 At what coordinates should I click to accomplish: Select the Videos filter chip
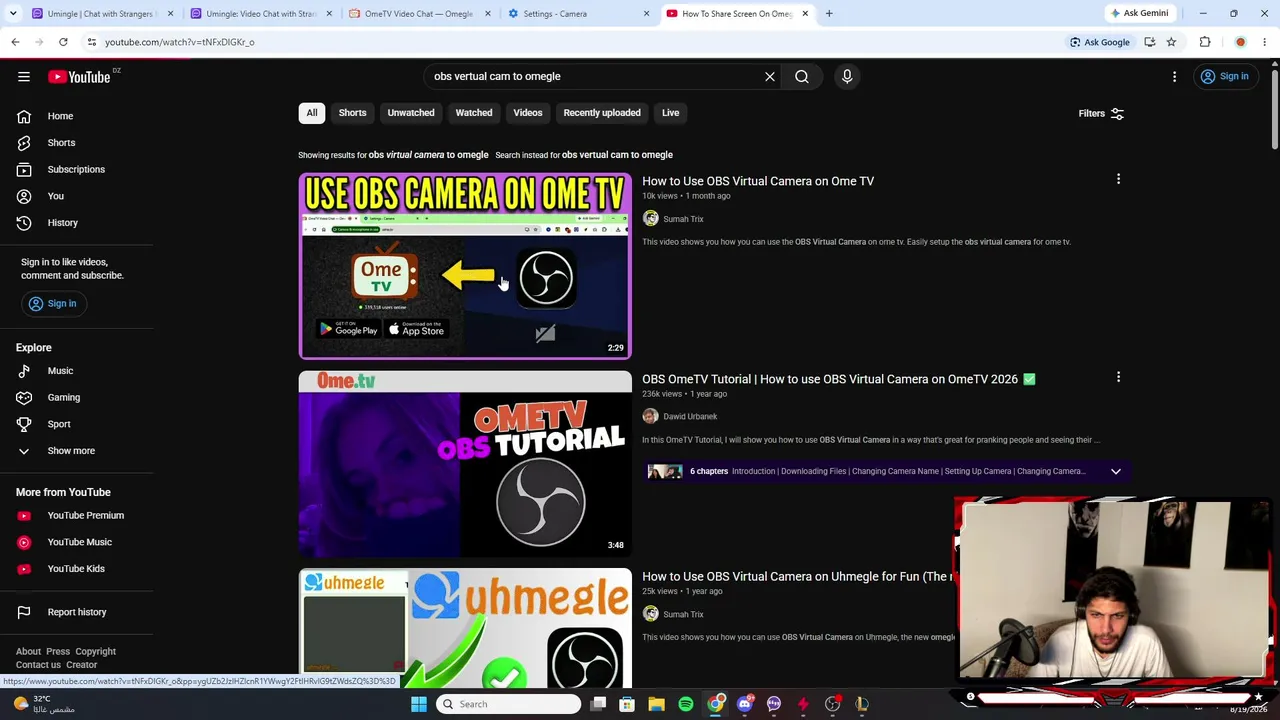528,113
